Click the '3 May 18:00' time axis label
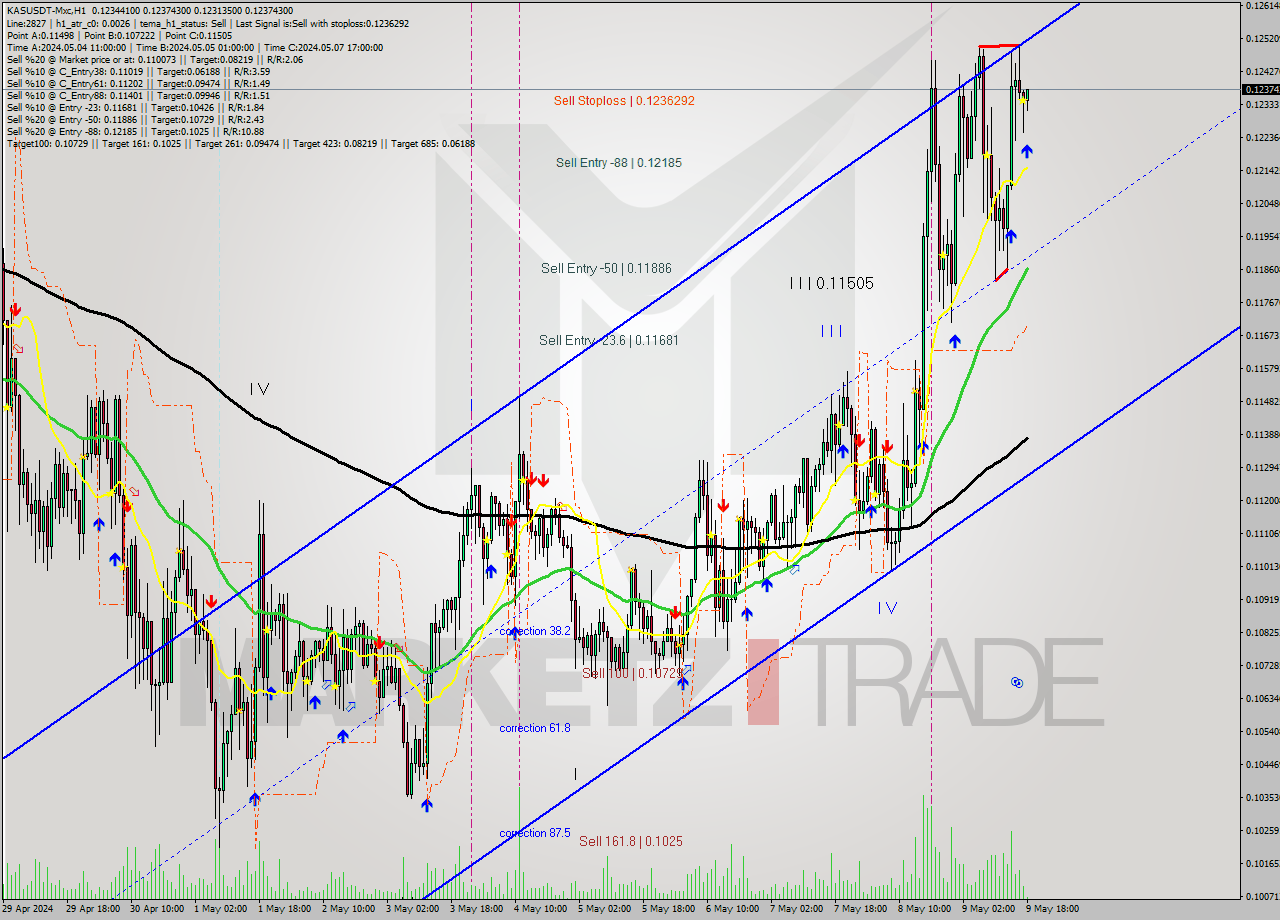The image size is (1280, 920). click(476, 909)
